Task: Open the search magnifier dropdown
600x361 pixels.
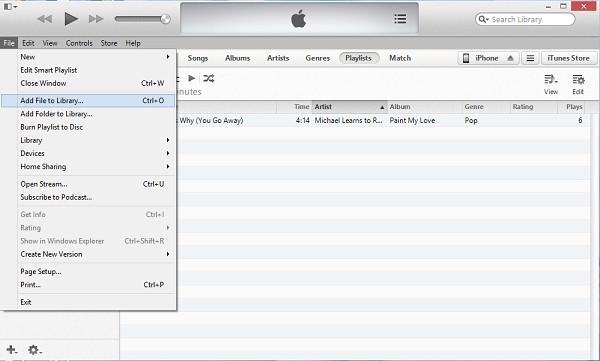Action: click(484, 19)
